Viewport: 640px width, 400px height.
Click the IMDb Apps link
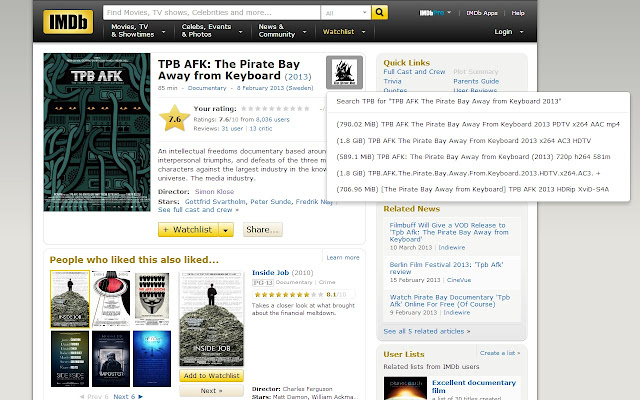coord(482,13)
